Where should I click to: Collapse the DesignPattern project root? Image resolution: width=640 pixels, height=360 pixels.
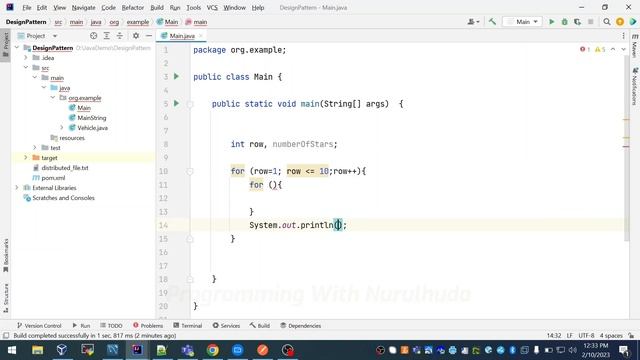point(17,48)
